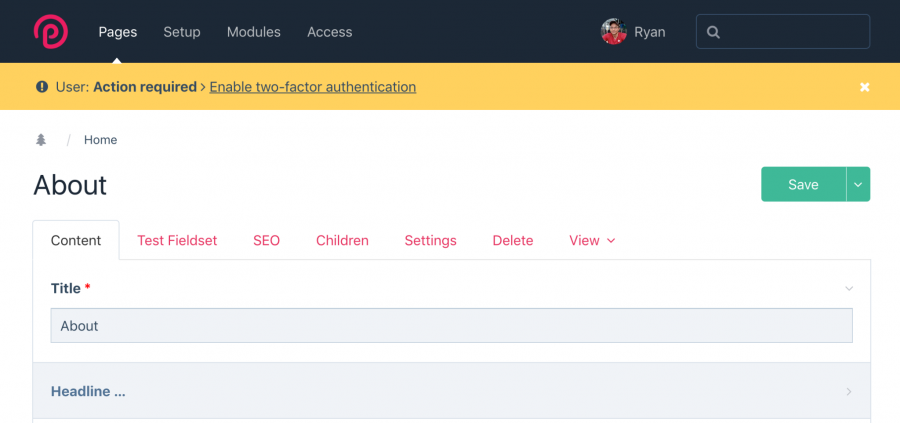900x423 pixels.
Task: Click the Save button
Action: 804,184
